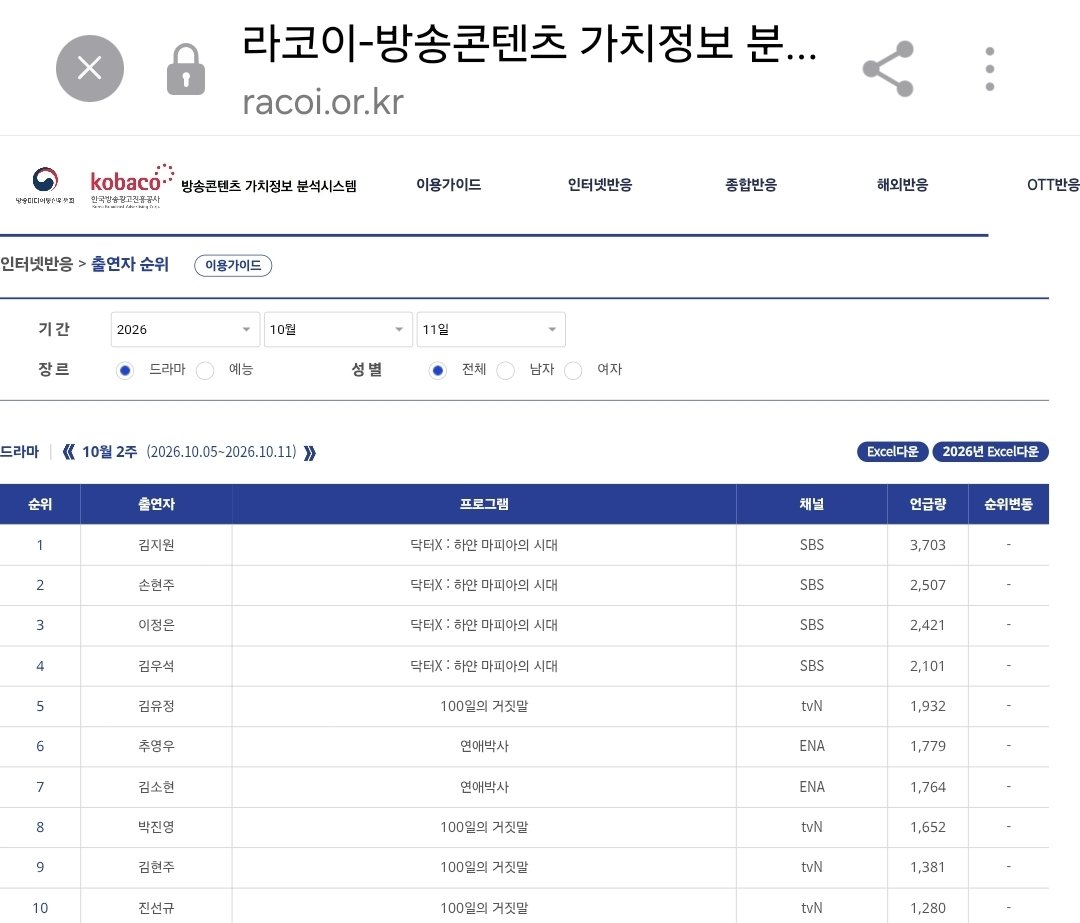This screenshot has width=1080, height=923.
Task: Click tvN channel in 박진영 row
Action: click(x=812, y=827)
